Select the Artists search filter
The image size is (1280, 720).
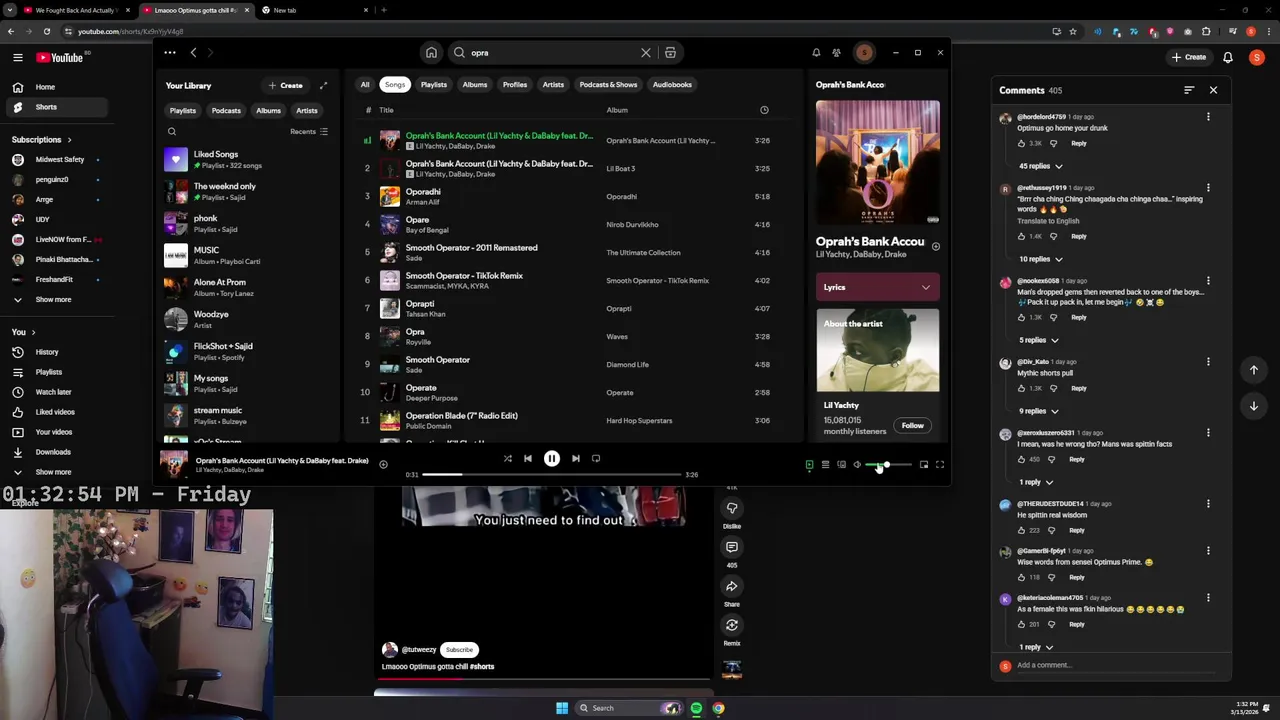click(x=553, y=85)
